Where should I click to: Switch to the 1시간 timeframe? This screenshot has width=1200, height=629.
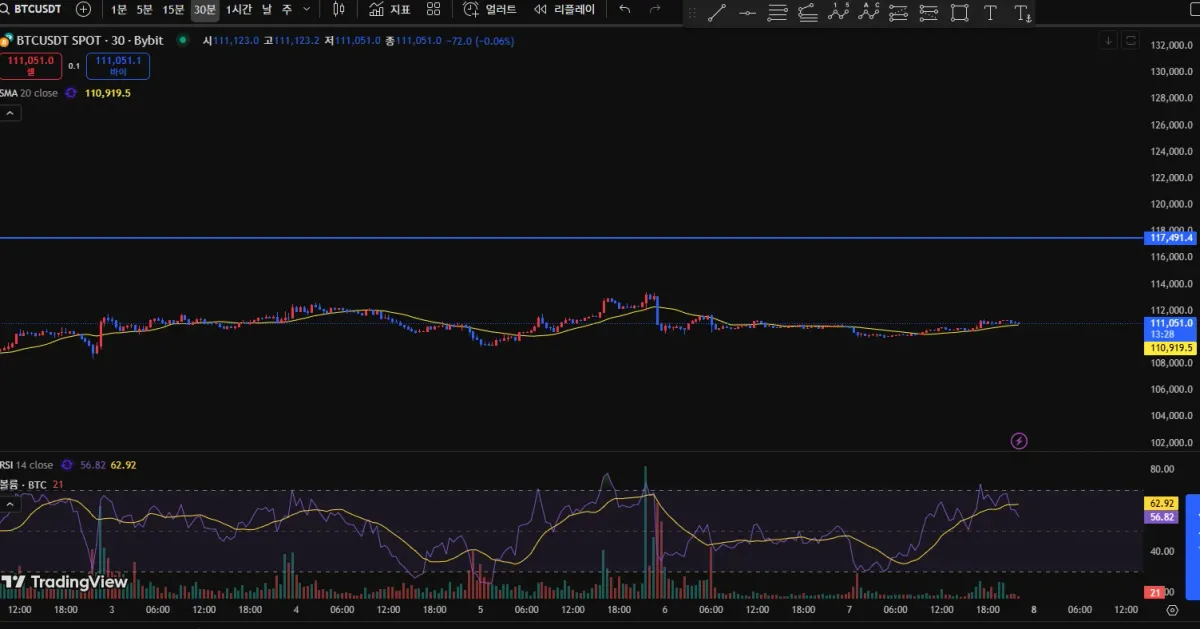(240, 10)
